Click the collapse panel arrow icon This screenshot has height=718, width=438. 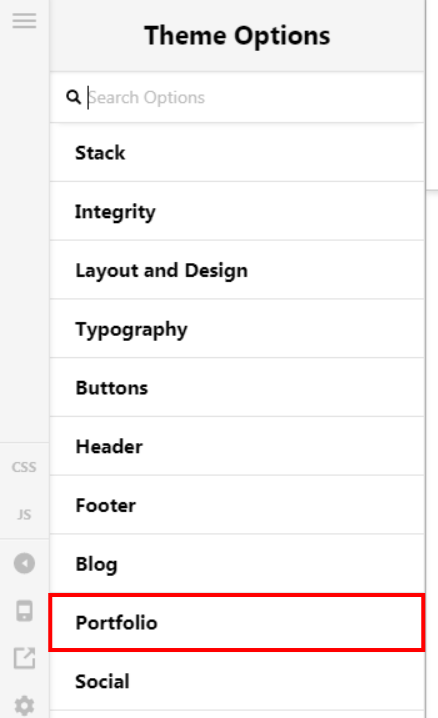coord(24,563)
